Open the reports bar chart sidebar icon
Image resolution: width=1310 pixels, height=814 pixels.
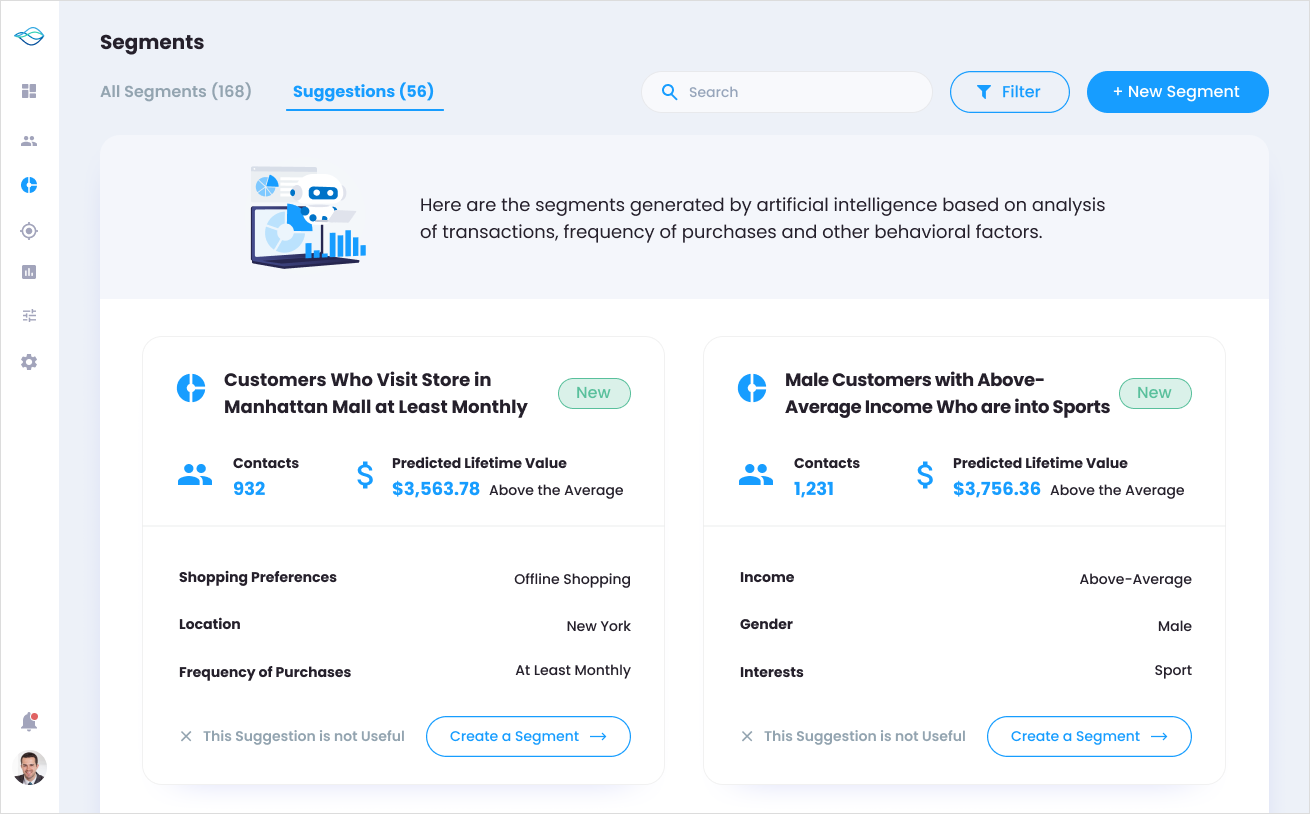tap(29, 272)
